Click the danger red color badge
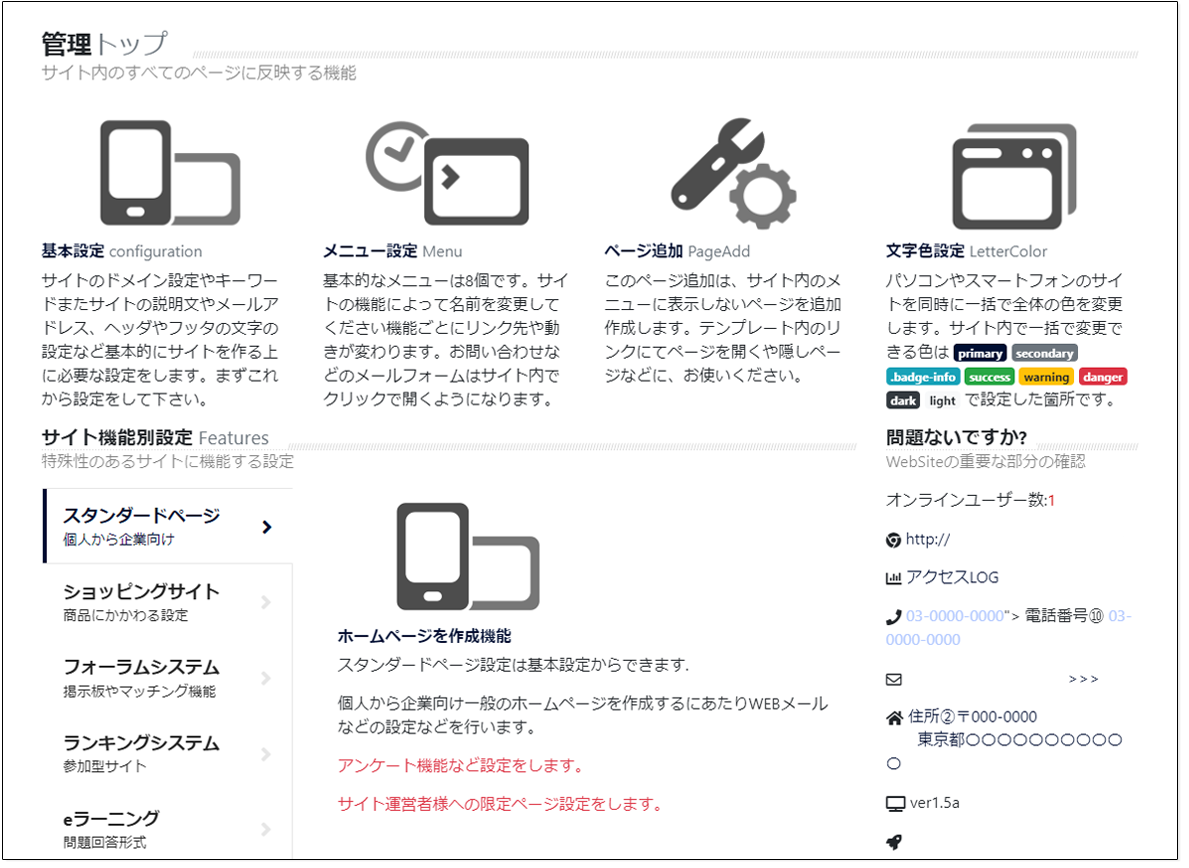The height and width of the screenshot is (868, 1189). click(x=1102, y=377)
